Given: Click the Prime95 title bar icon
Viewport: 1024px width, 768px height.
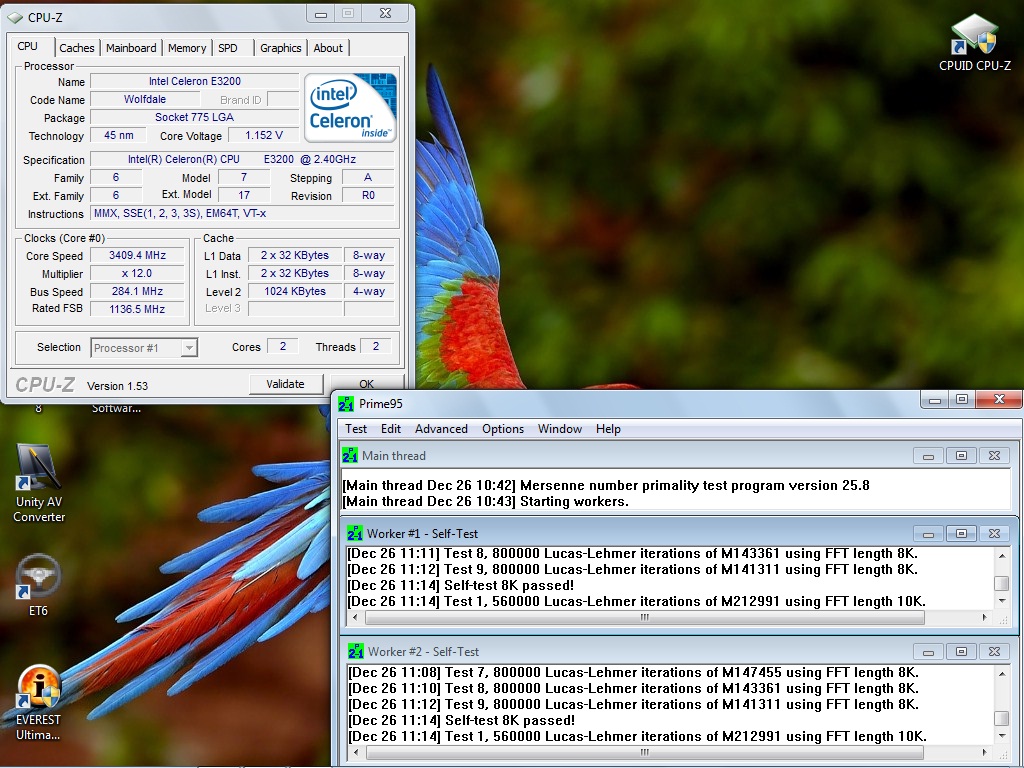Looking at the screenshot, I should pyautogui.click(x=345, y=404).
